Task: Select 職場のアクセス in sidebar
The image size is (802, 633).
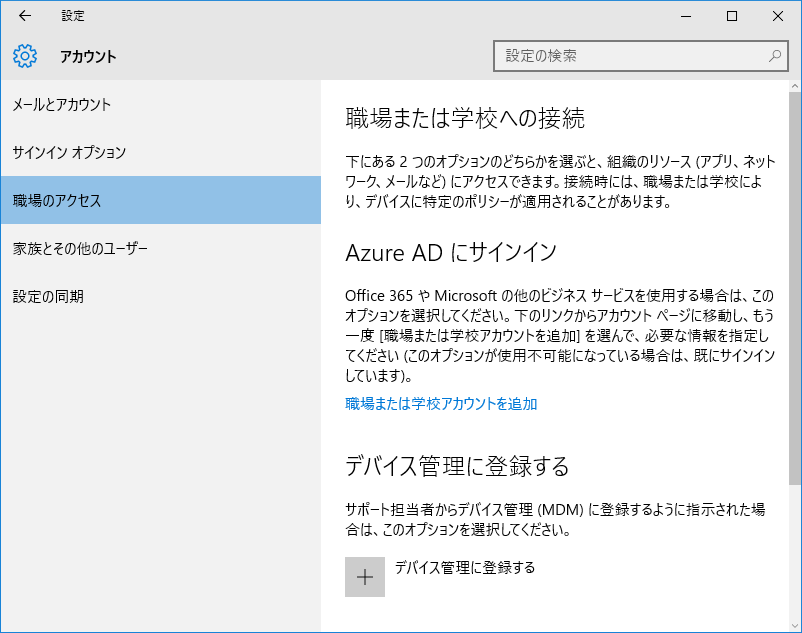Action: click(x=161, y=200)
